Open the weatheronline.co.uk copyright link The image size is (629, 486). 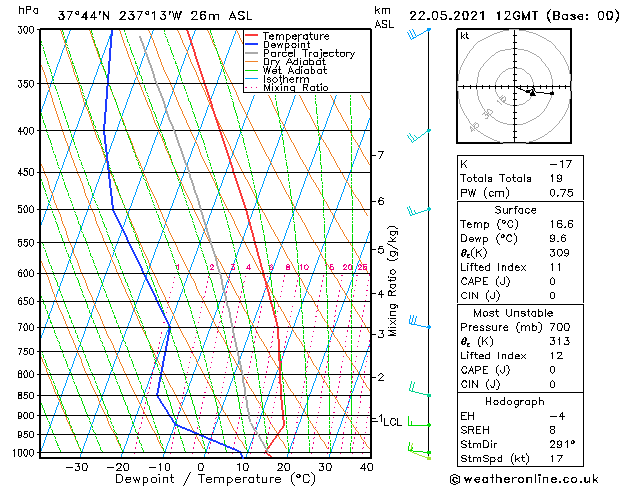click(x=525, y=479)
